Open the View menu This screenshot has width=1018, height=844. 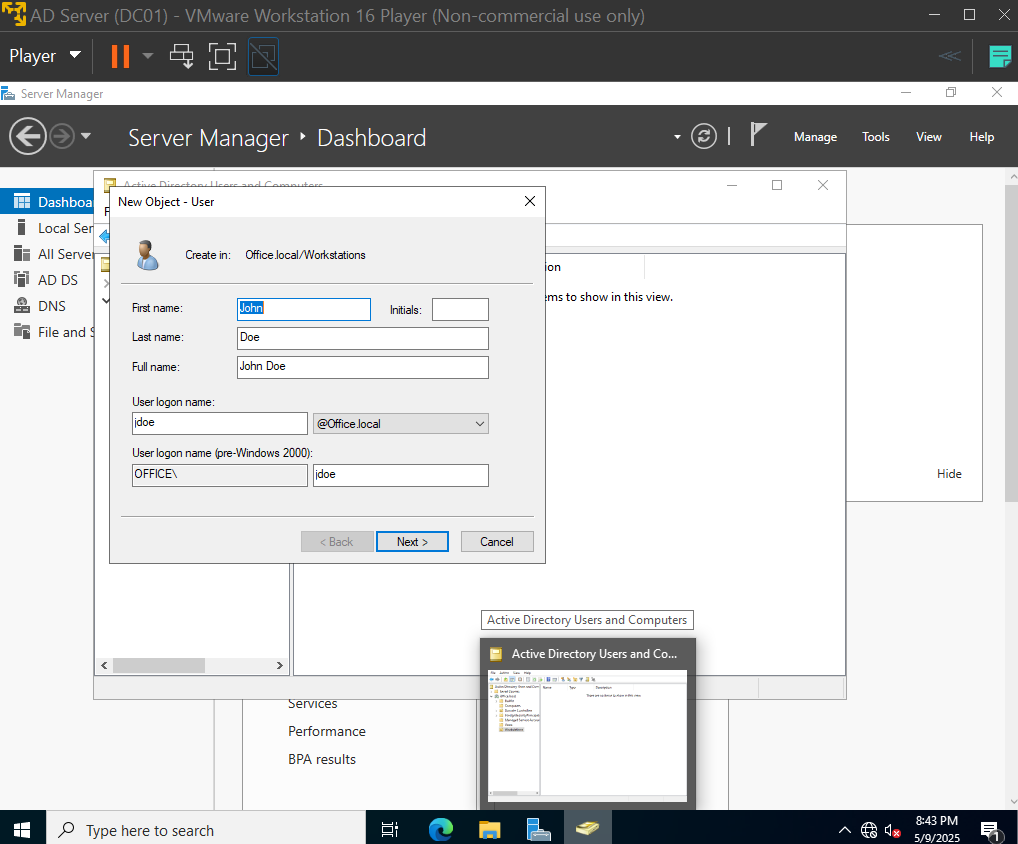pyautogui.click(x=928, y=137)
